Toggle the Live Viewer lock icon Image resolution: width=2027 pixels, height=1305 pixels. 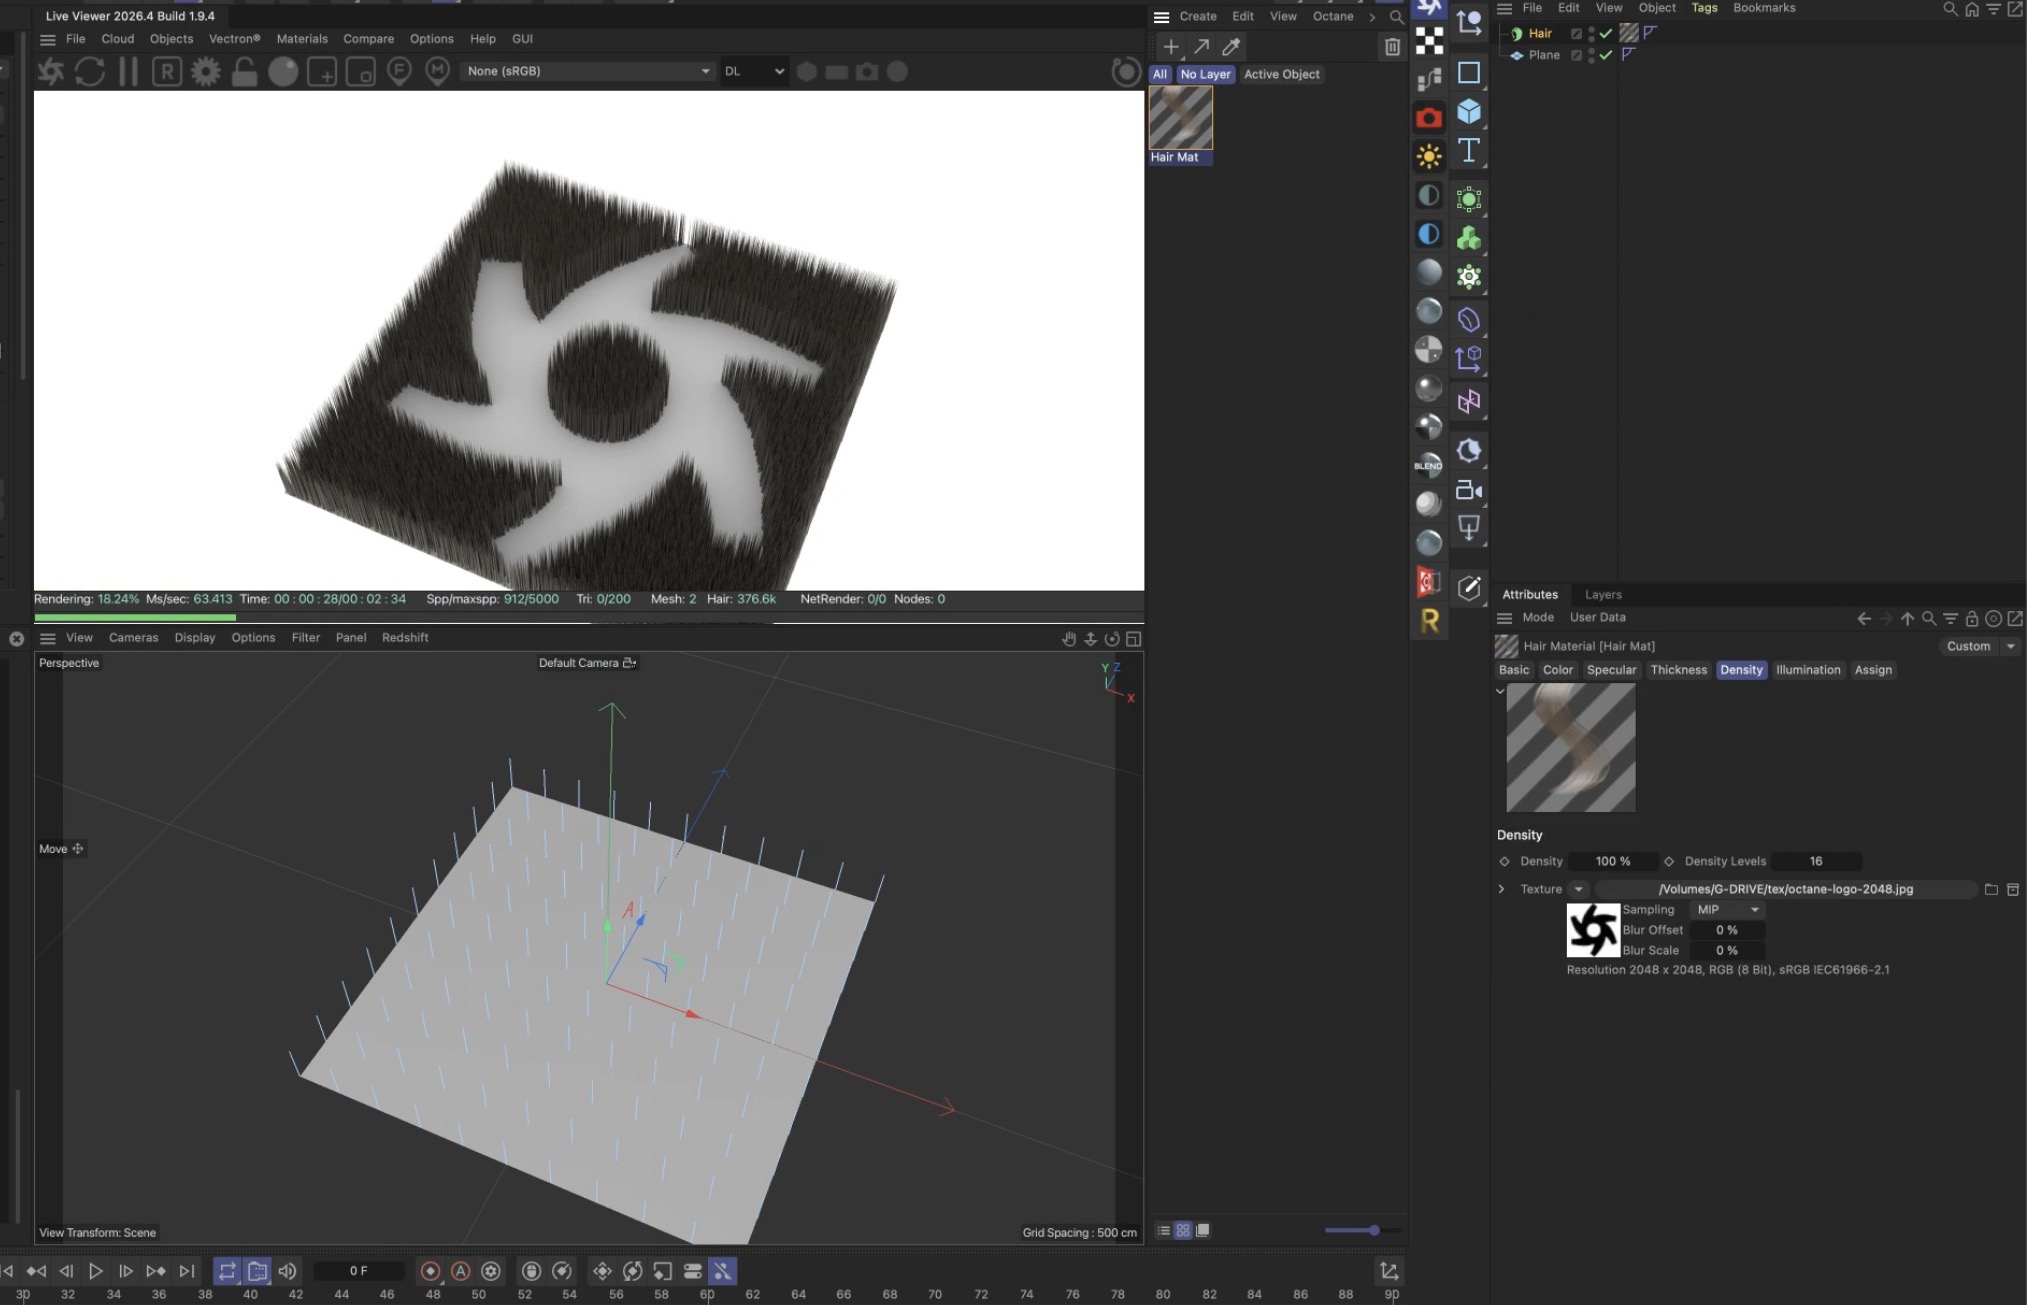[244, 71]
